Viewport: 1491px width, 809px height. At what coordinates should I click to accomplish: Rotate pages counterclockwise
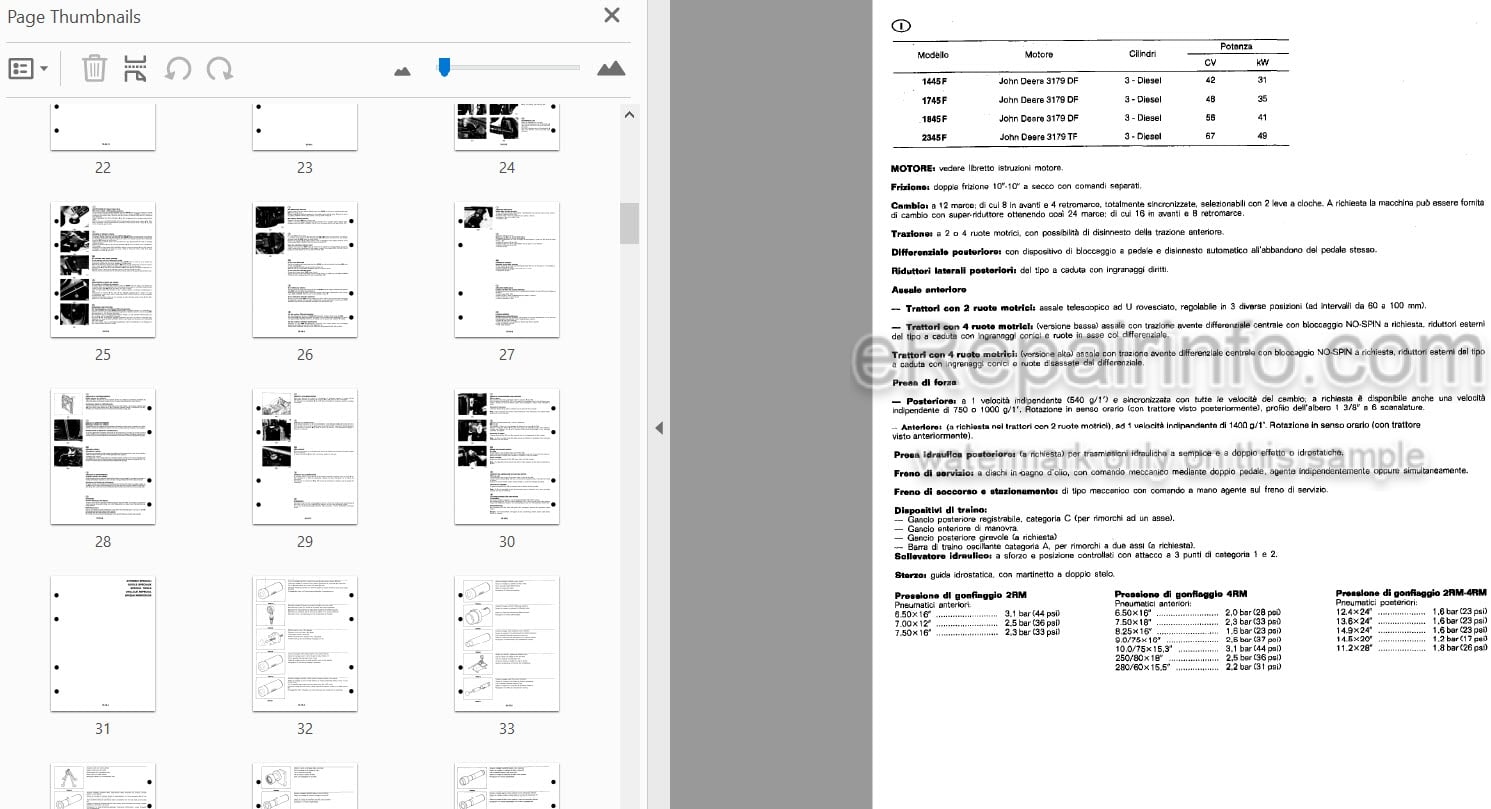(x=178, y=69)
